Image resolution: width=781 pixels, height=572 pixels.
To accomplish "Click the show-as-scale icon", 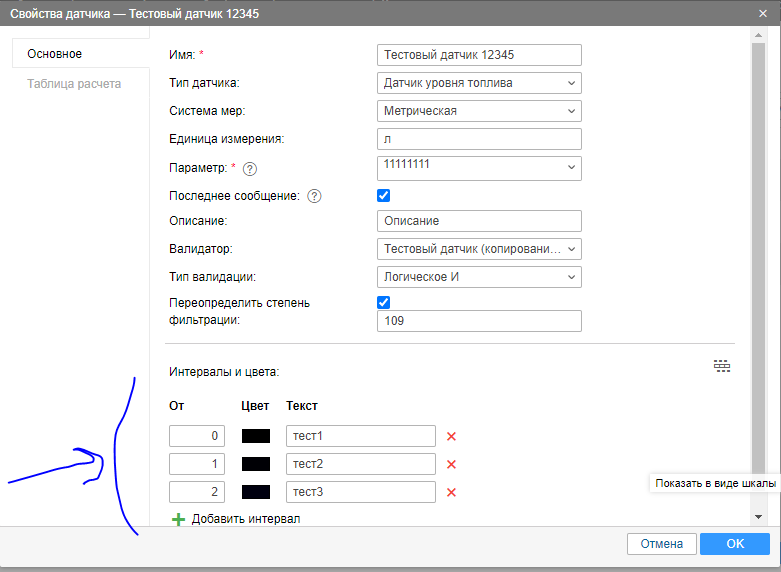I will coord(722,367).
